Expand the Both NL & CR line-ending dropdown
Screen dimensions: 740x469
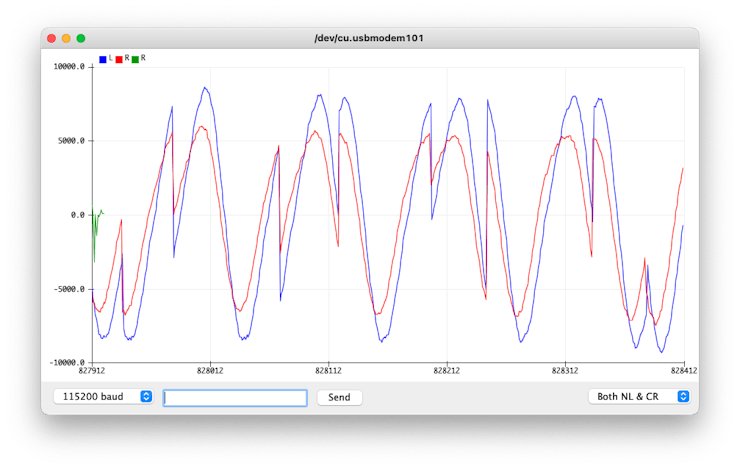639,397
